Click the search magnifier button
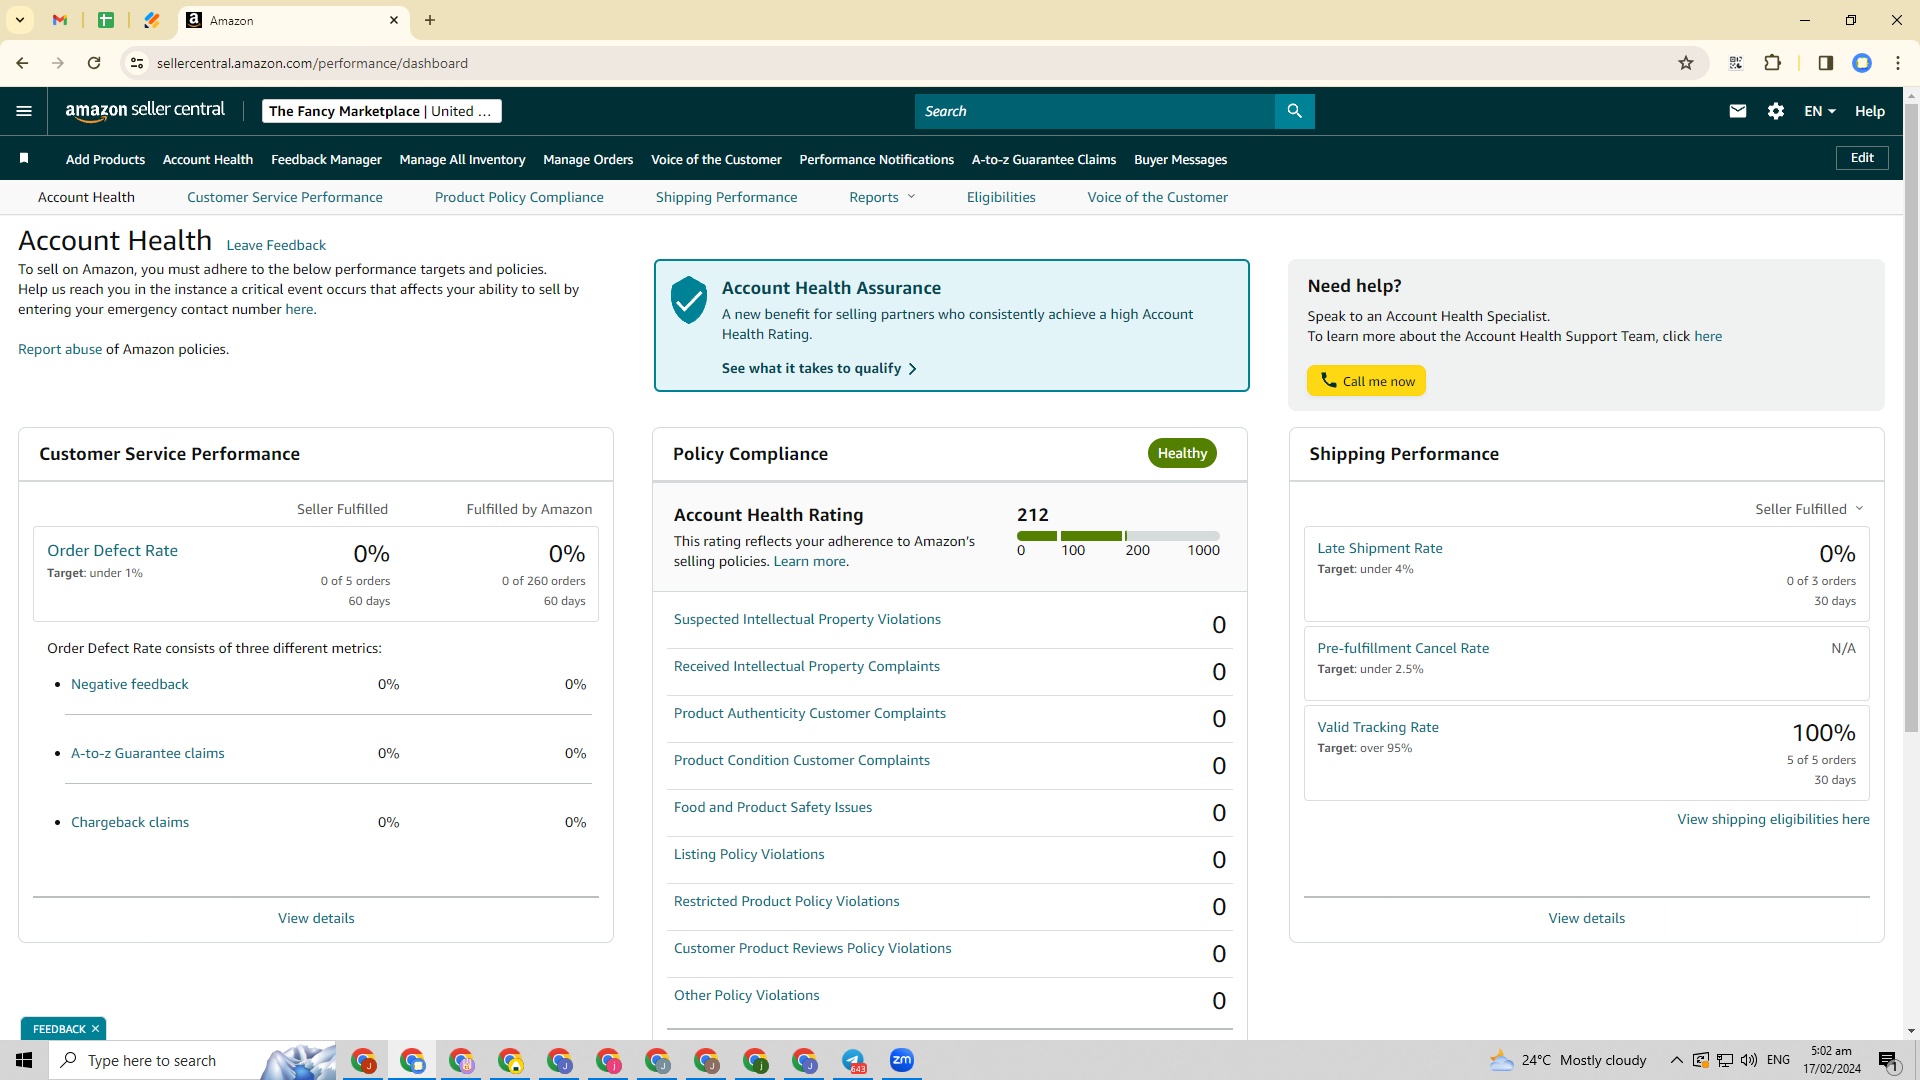Screen dimensions: 1920x1080 pyautogui.click(x=1294, y=111)
